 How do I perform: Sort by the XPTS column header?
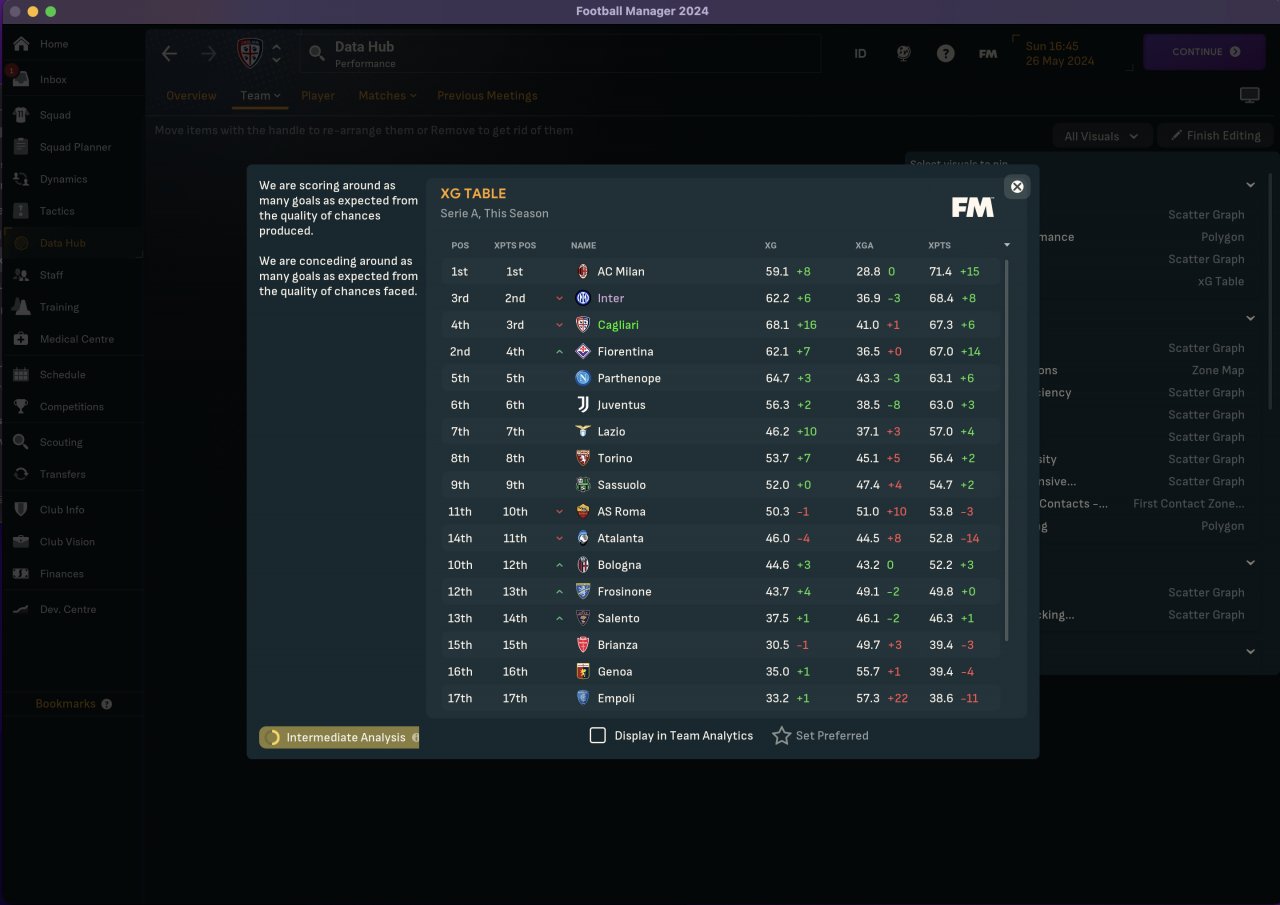(x=940, y=245)
